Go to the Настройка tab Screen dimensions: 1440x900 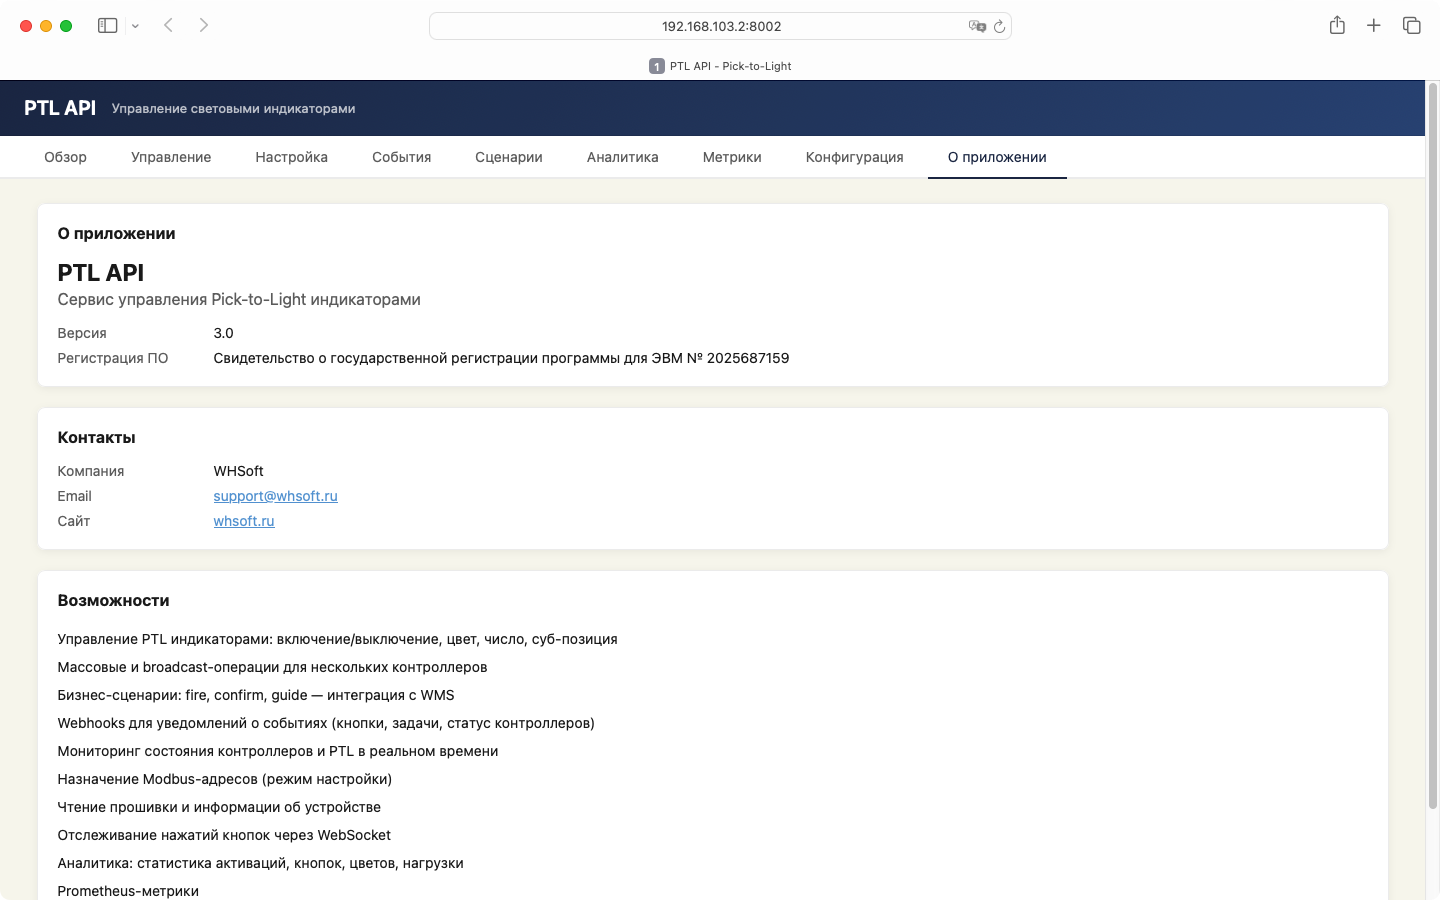pos(291,157)
